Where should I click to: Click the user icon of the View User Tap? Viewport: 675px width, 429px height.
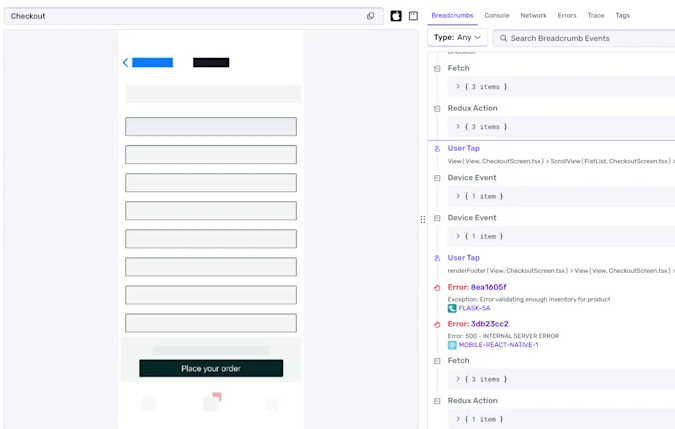[437, 148]
